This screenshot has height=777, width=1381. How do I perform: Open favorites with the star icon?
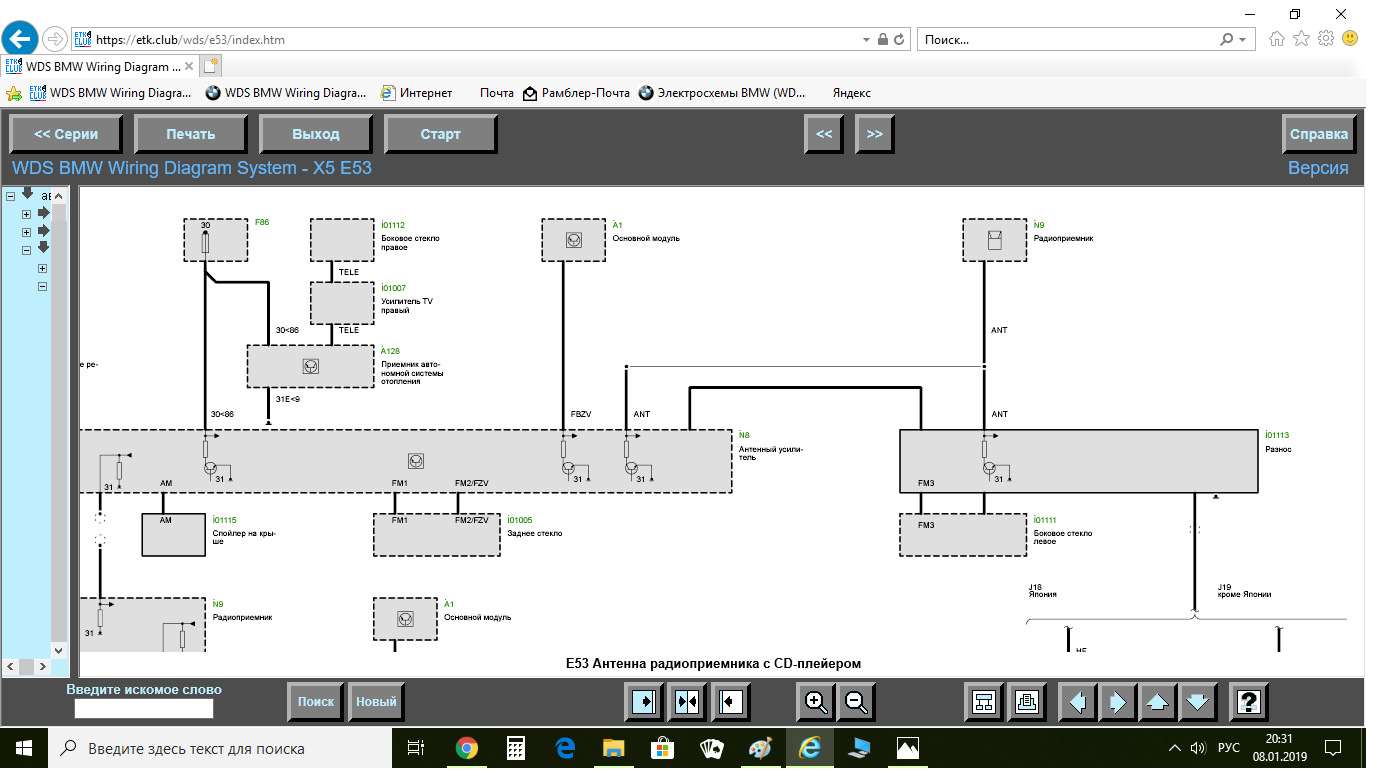tap(1301, 39)
